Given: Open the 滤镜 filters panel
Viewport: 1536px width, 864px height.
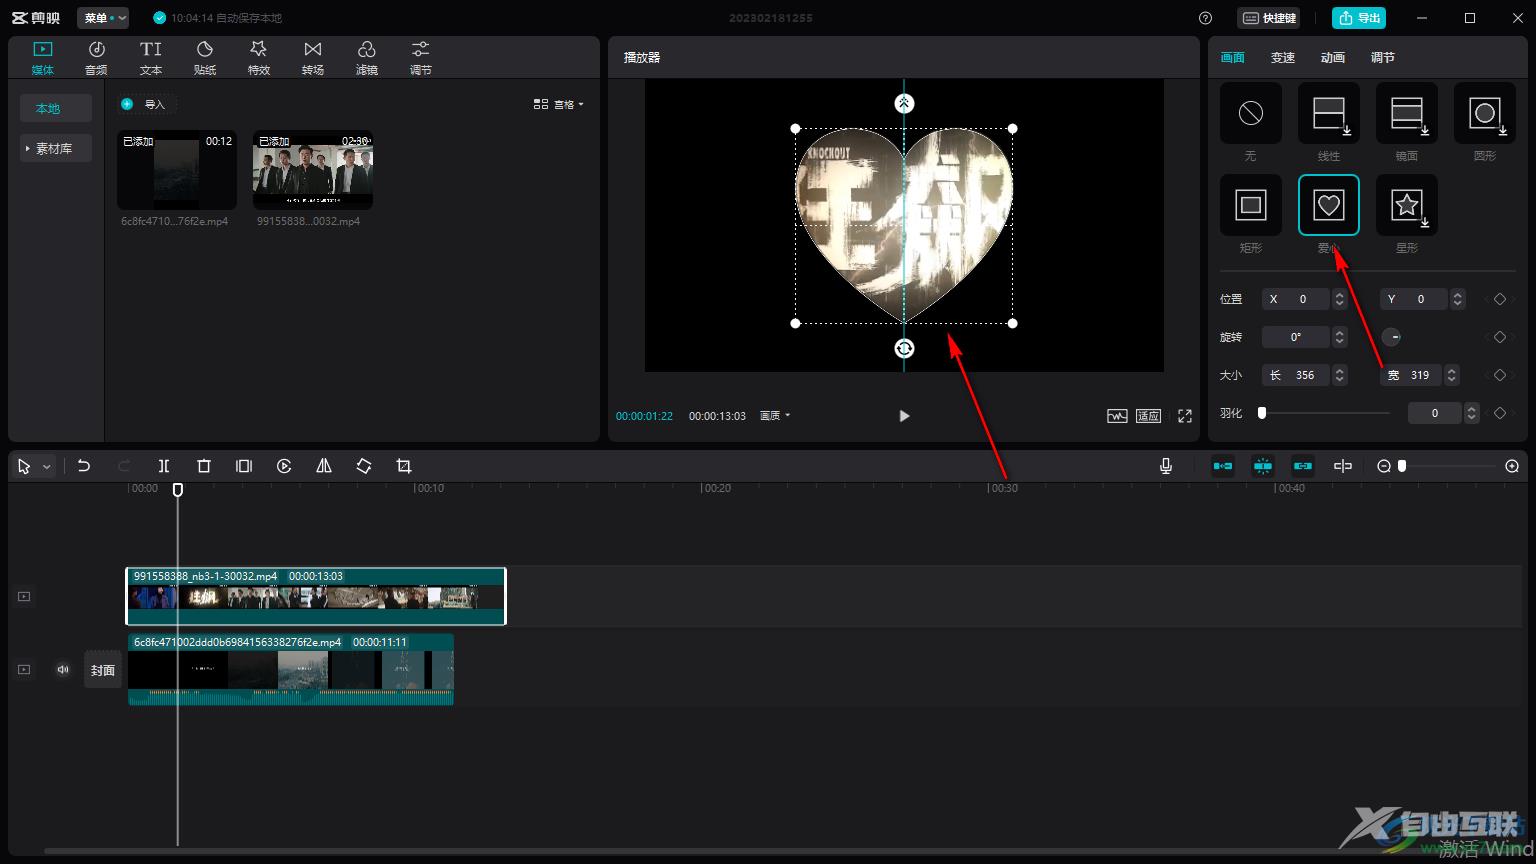Looking at the screenshot, I should point(367,58).
